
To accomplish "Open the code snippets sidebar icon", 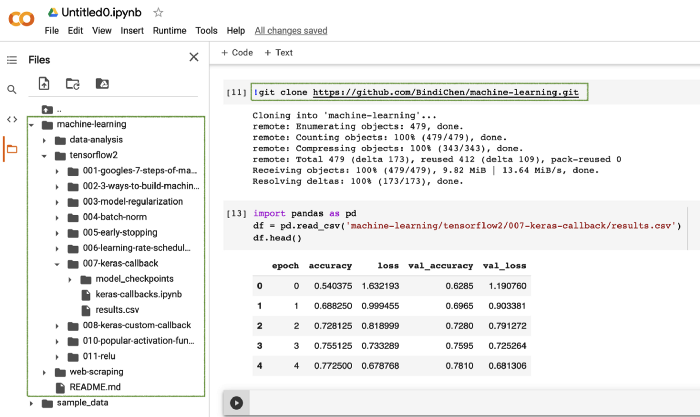I will pyautogui.click(x=12, y=119).
